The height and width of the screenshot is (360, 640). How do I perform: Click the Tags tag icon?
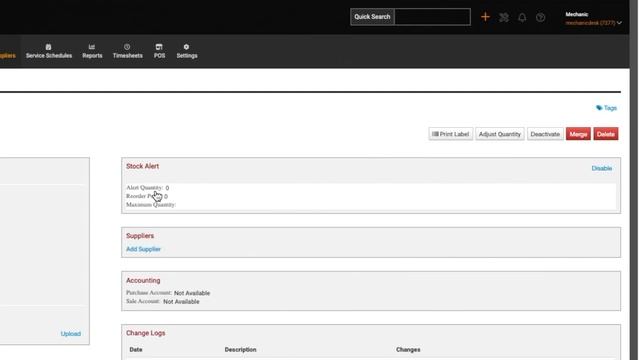tap(599, 108)
